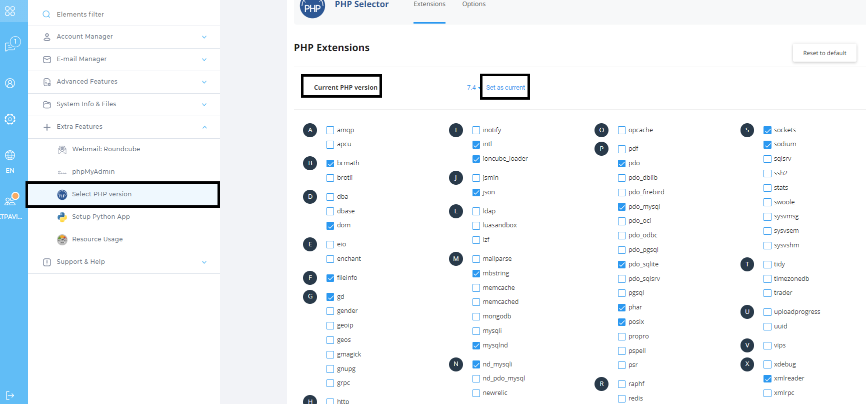The height and width of the screenshot is (404, 866).
Task: Click the Python logo next to Setup Python App
Action: coord(62,217)
